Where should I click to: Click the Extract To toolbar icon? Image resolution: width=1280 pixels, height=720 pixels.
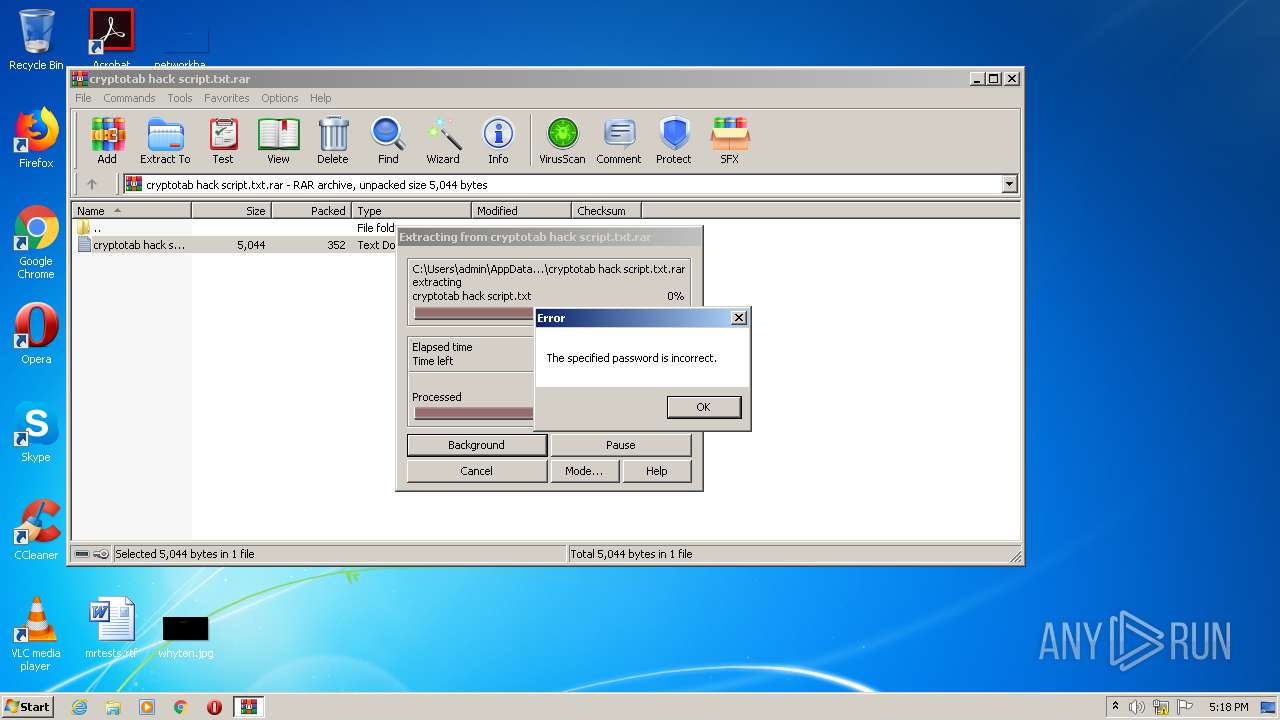[165, 140]
